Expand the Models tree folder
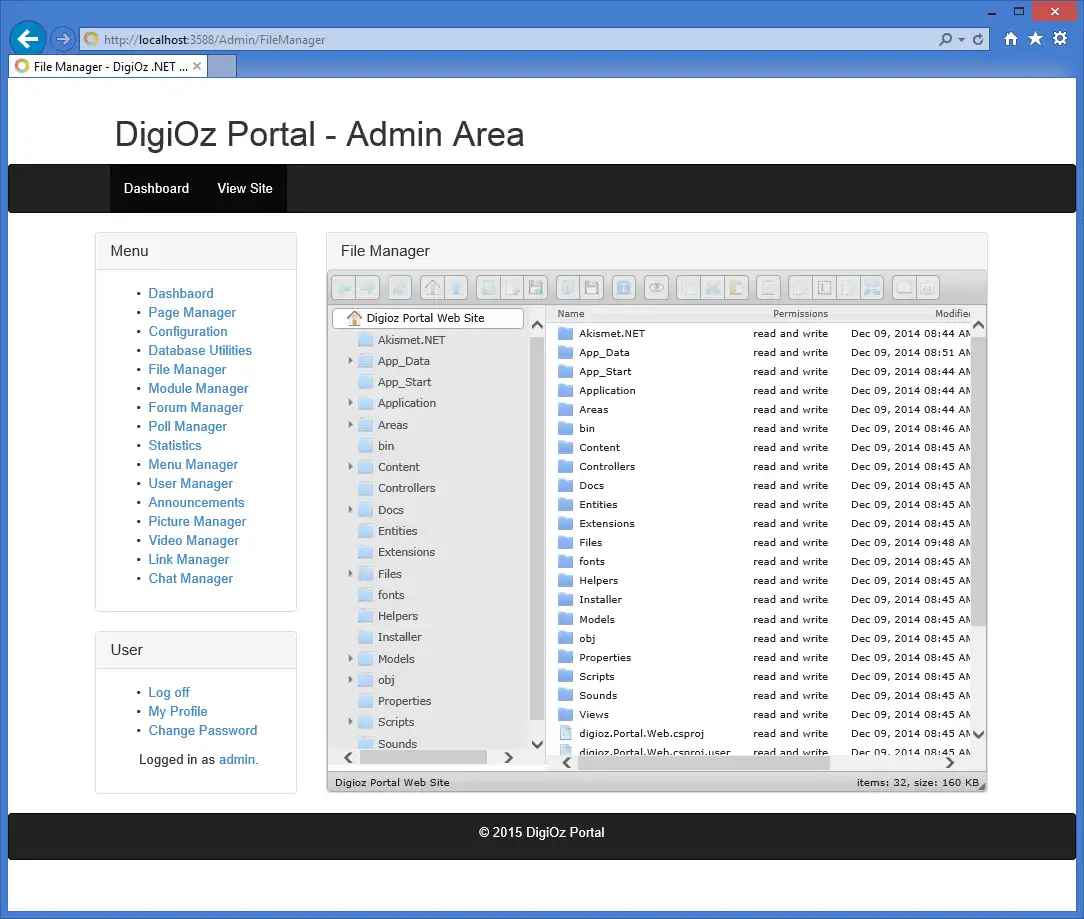 click(x=351, y=658)
